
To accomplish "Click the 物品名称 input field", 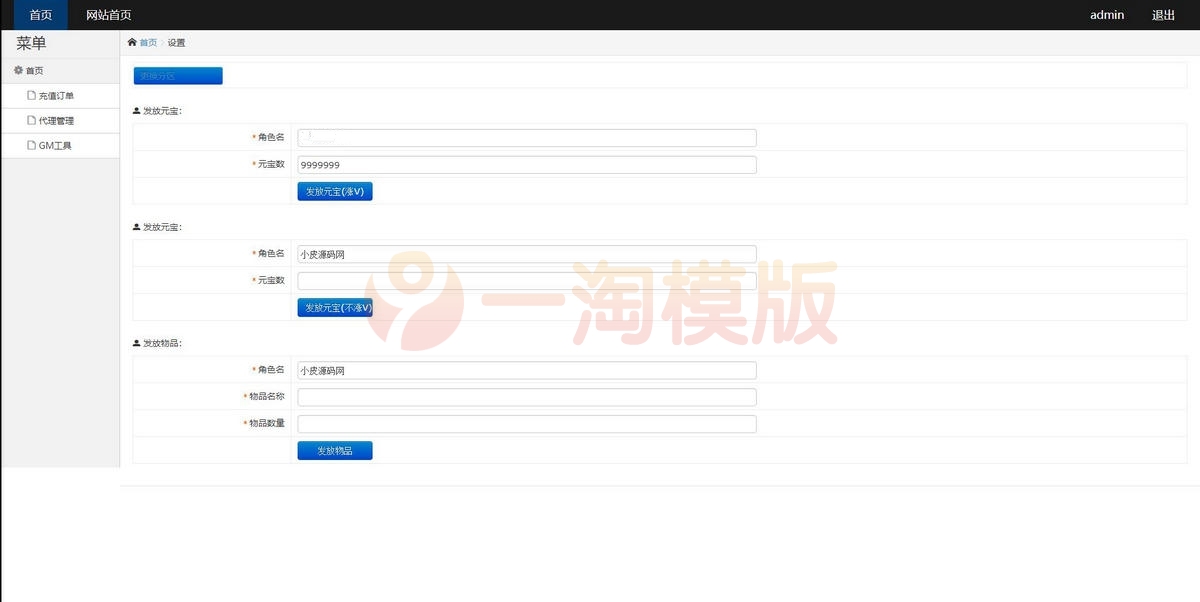I will 525,396.
